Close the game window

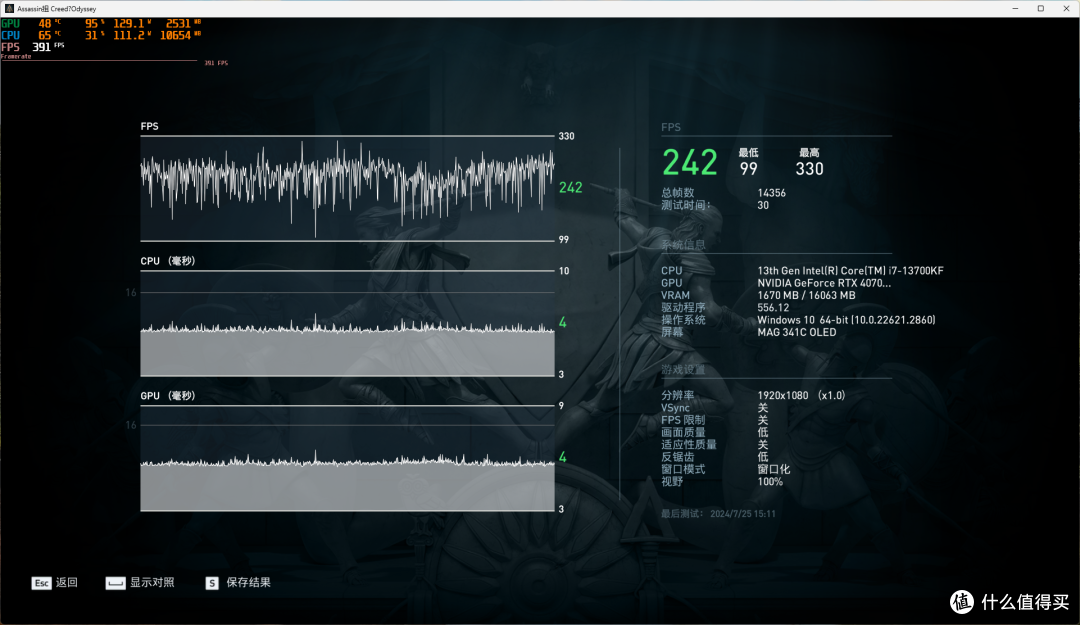pos(1066,8)
